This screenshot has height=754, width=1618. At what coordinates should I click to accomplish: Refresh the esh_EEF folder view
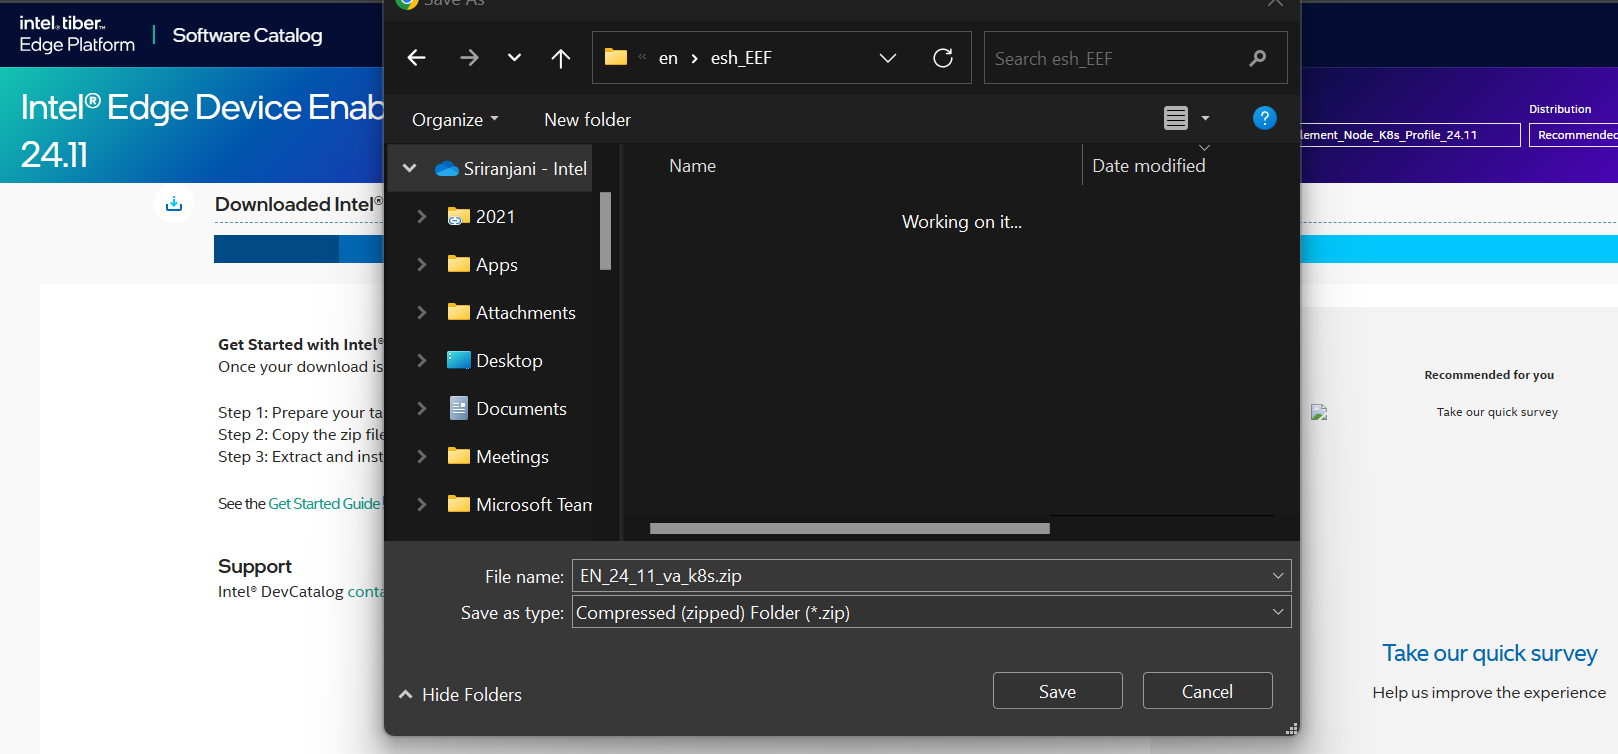click(x=943, y=58)
